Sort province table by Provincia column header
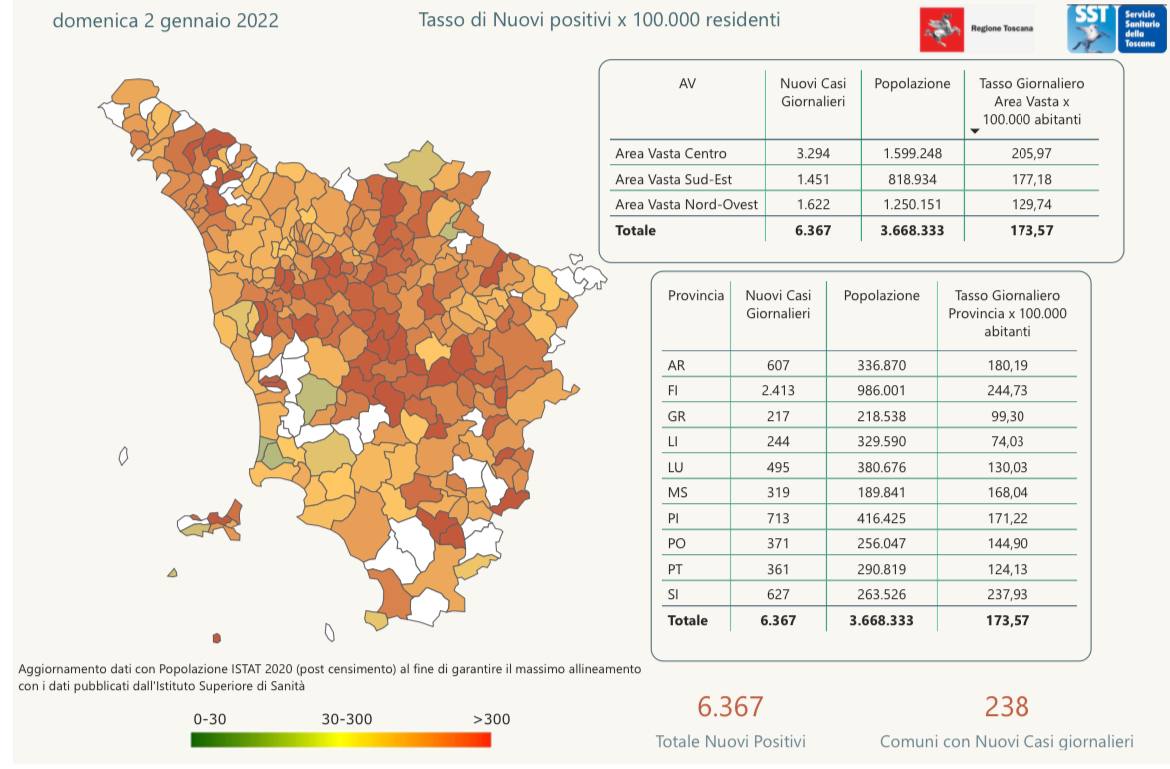 coord(695,296)
